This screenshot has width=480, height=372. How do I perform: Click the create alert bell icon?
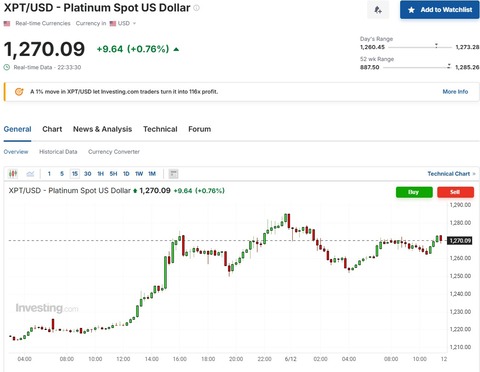click(378, 10)
